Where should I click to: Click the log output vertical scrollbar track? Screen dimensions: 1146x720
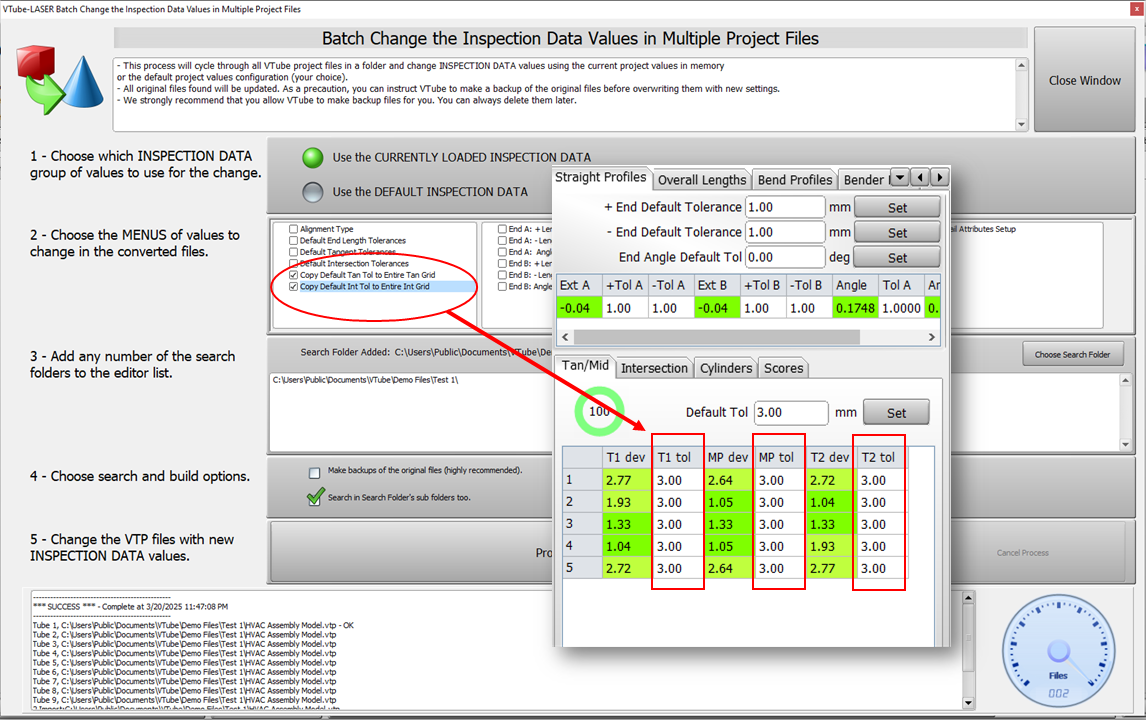click(968, 651)
